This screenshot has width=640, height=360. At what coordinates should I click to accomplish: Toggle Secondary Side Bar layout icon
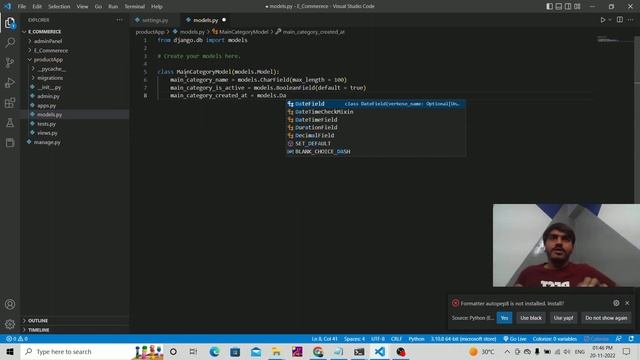[x=568, y=7]
